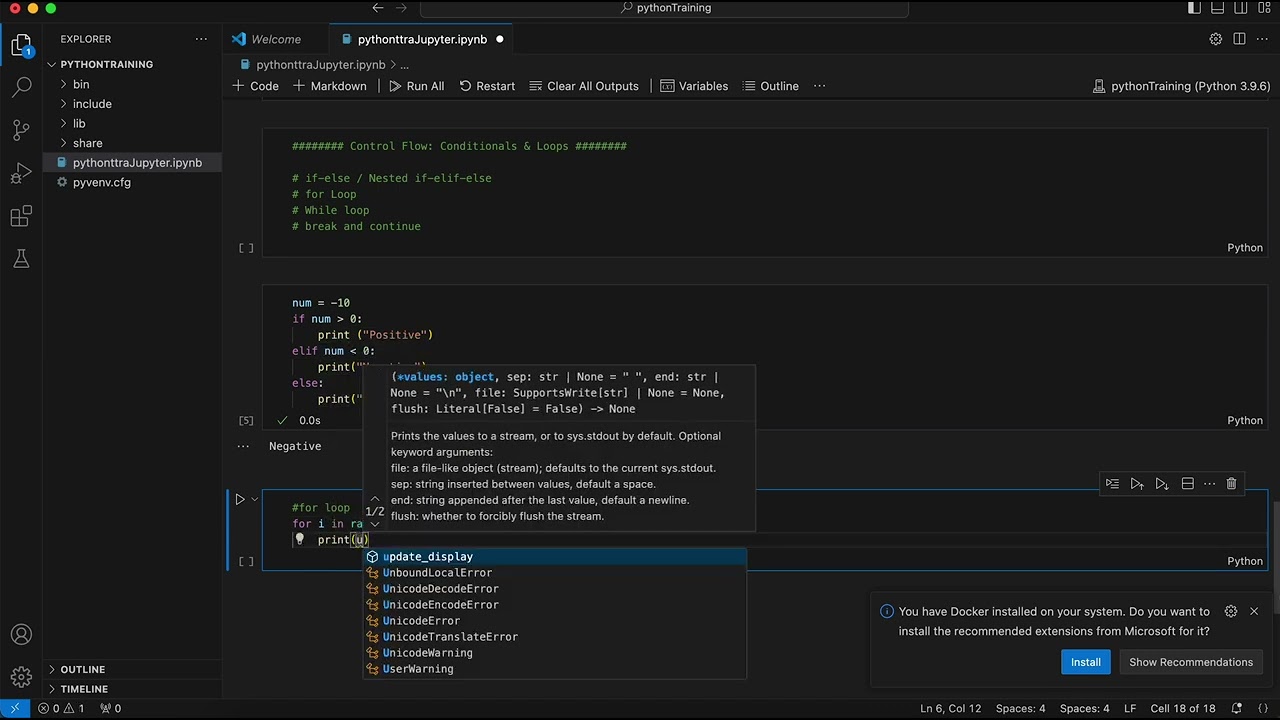Open run cell dropdown arrow
Viewport: 1280px width, 720px height.
pyautogui.click(x=254, y=499)
